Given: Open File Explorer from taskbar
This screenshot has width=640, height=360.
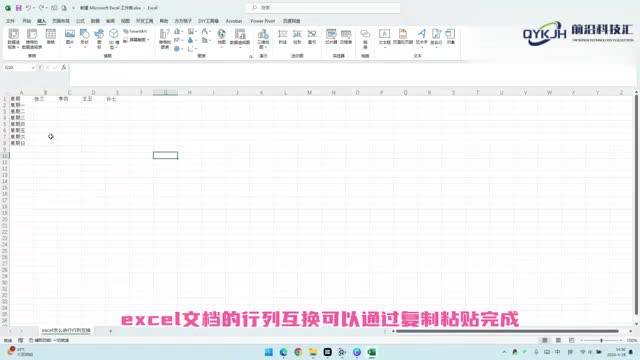Looking at the screenshot, I should tap(313, 352).
